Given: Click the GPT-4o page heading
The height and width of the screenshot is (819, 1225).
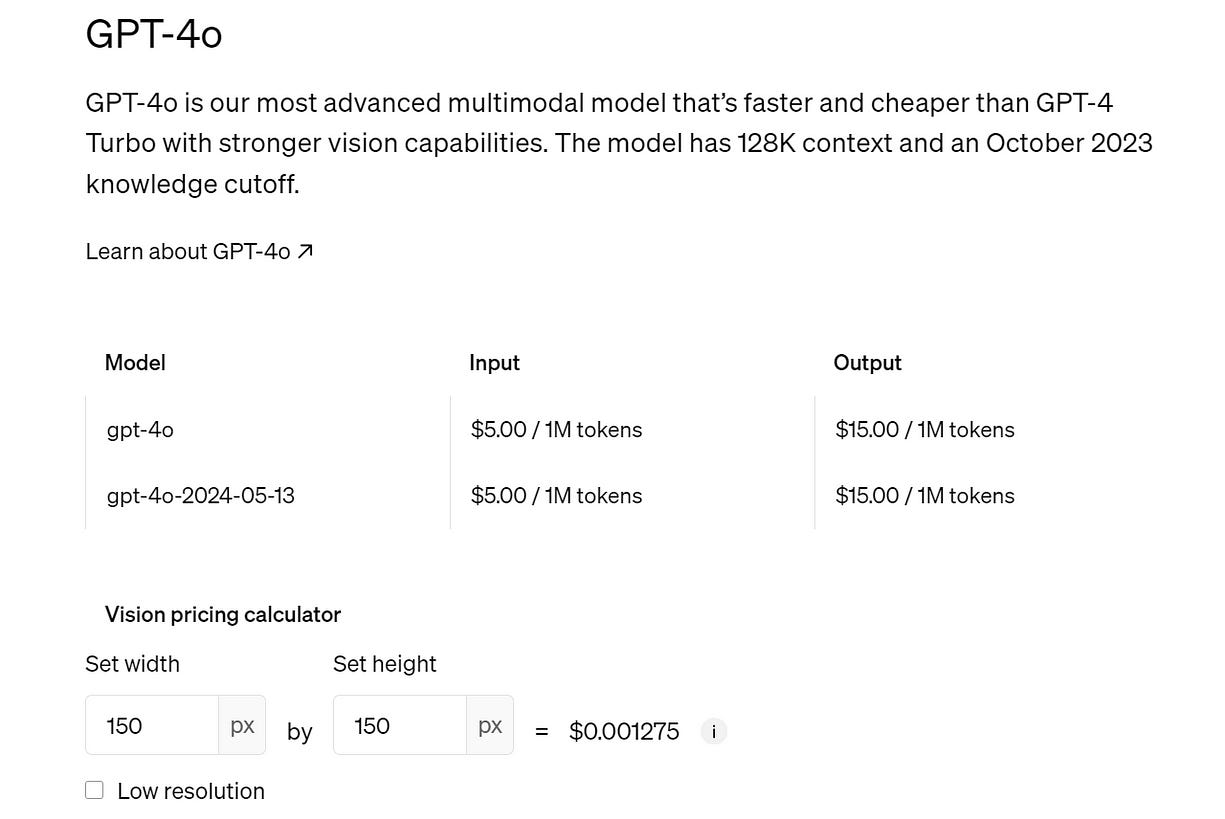Looking at the screenshot, I should tap(154, 33).
